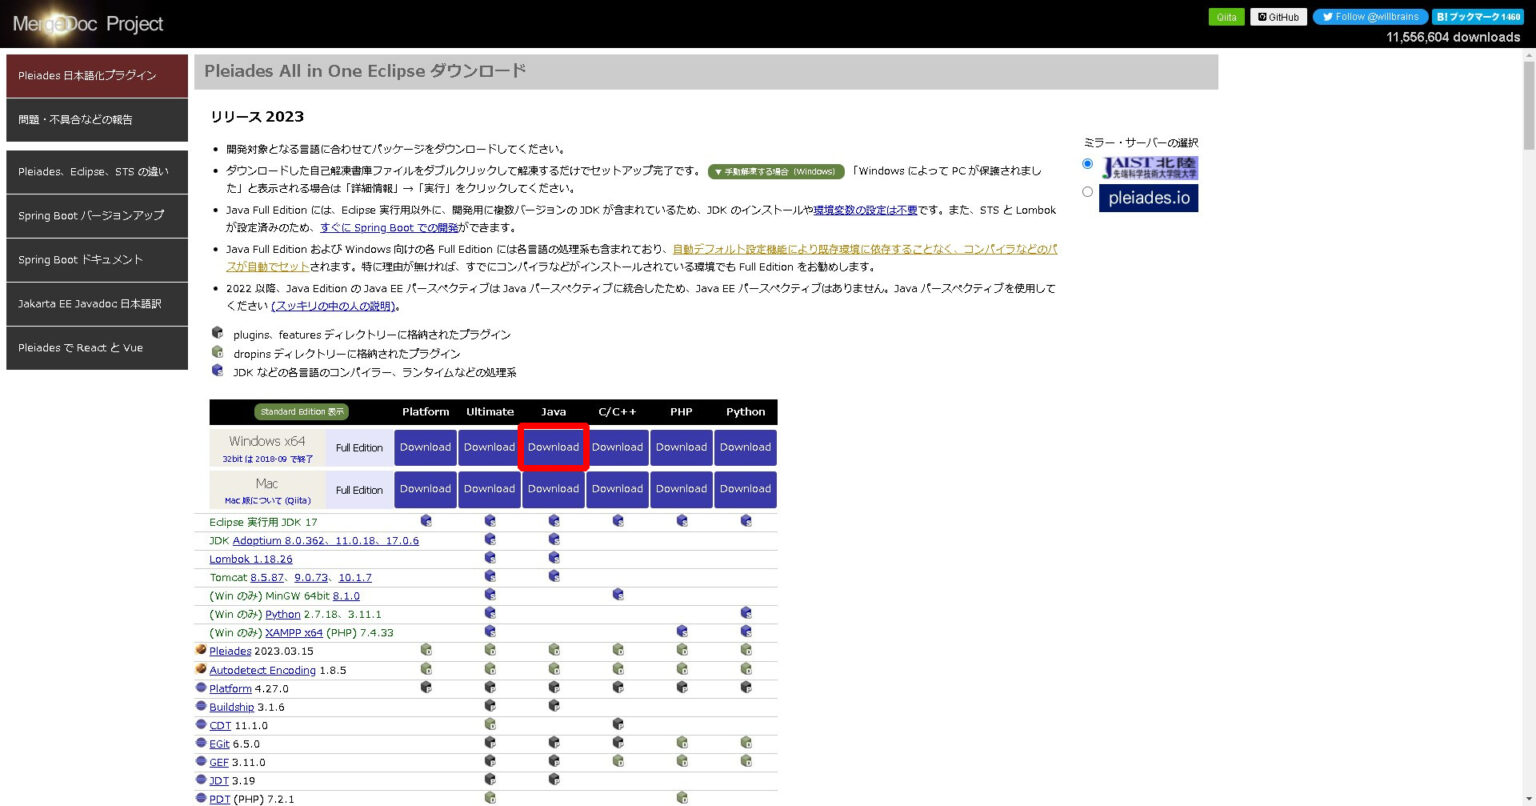Click the Python package icon in the Python column

click(745, 612)
